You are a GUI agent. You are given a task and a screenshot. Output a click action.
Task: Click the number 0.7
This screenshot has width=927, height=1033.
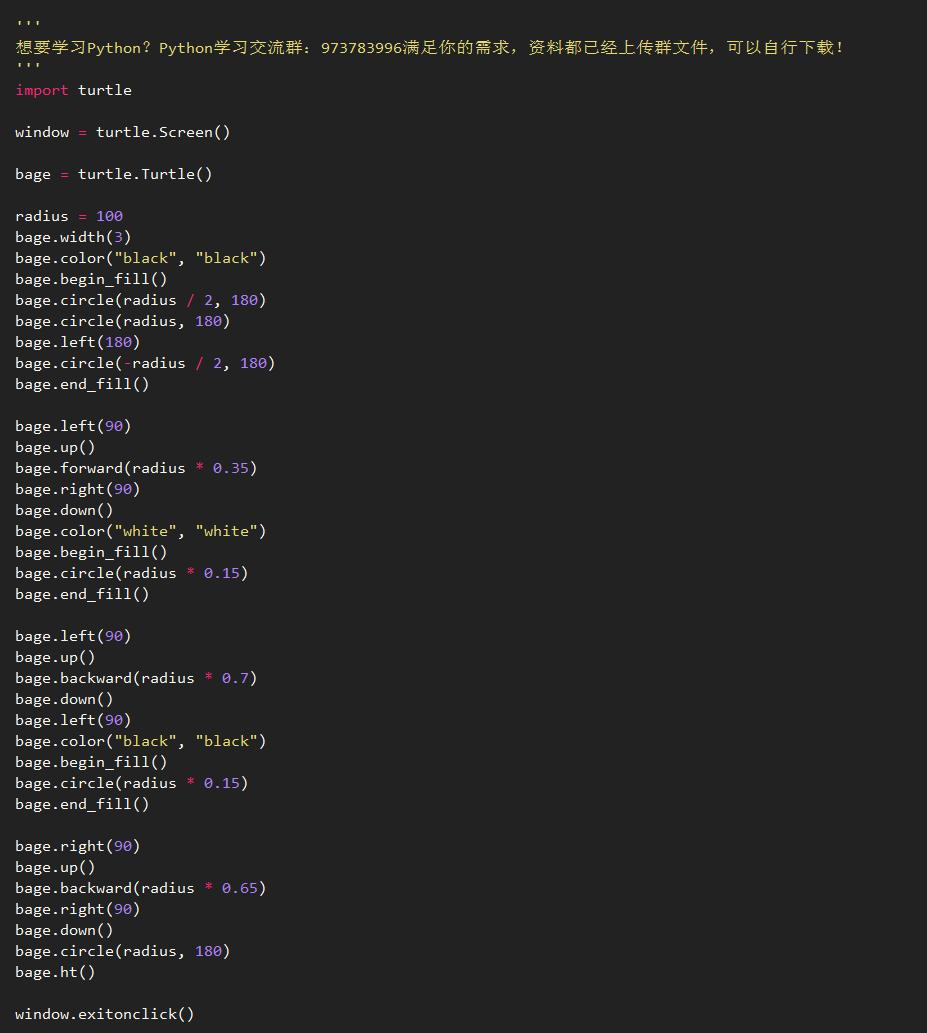tap(235, 678)
